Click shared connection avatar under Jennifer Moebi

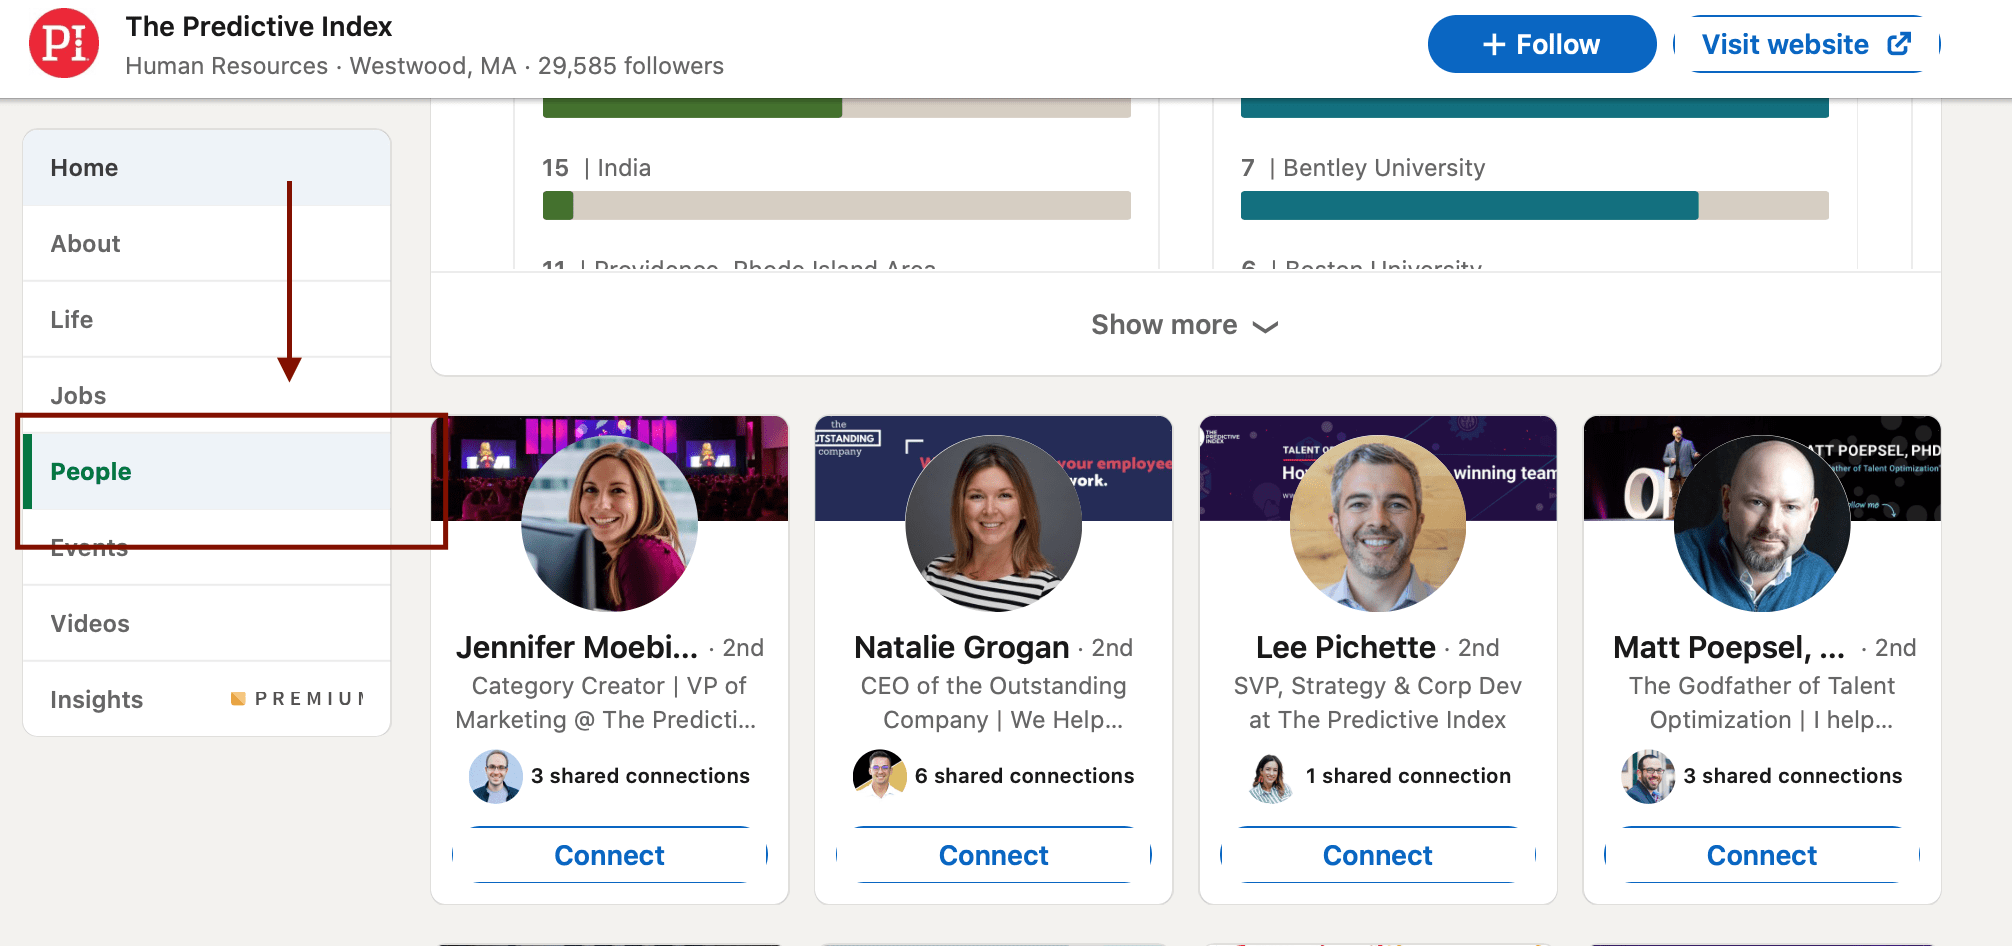(496, 776)
